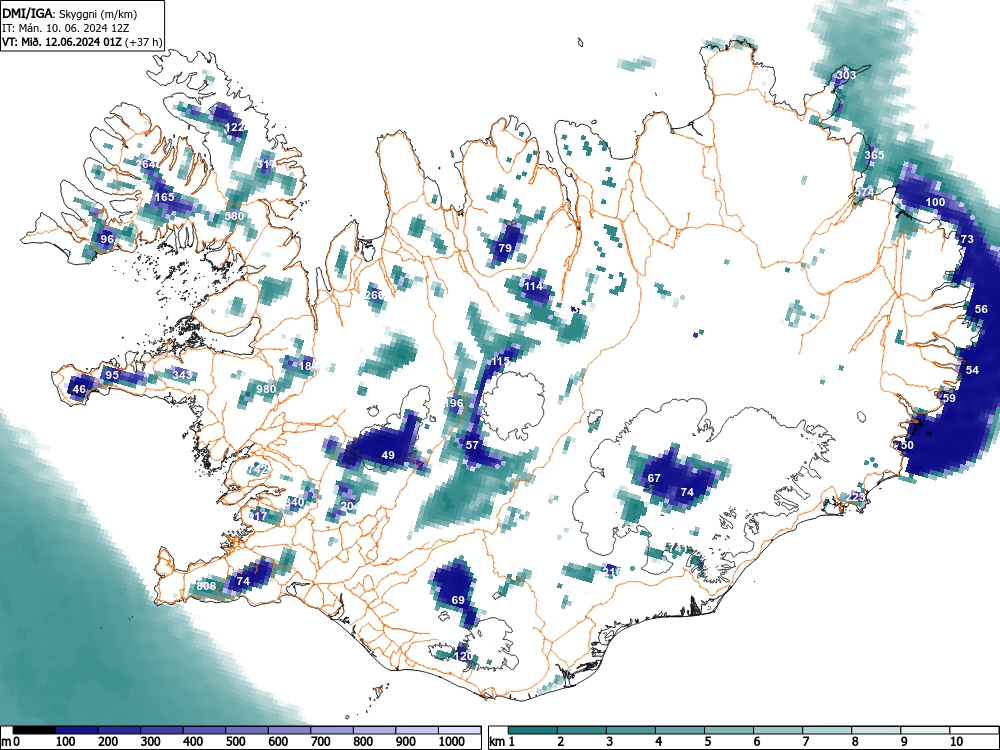Click the map value 808 on Reykjanes
The width and height of the screenshot is (1000, 750).
206,586
